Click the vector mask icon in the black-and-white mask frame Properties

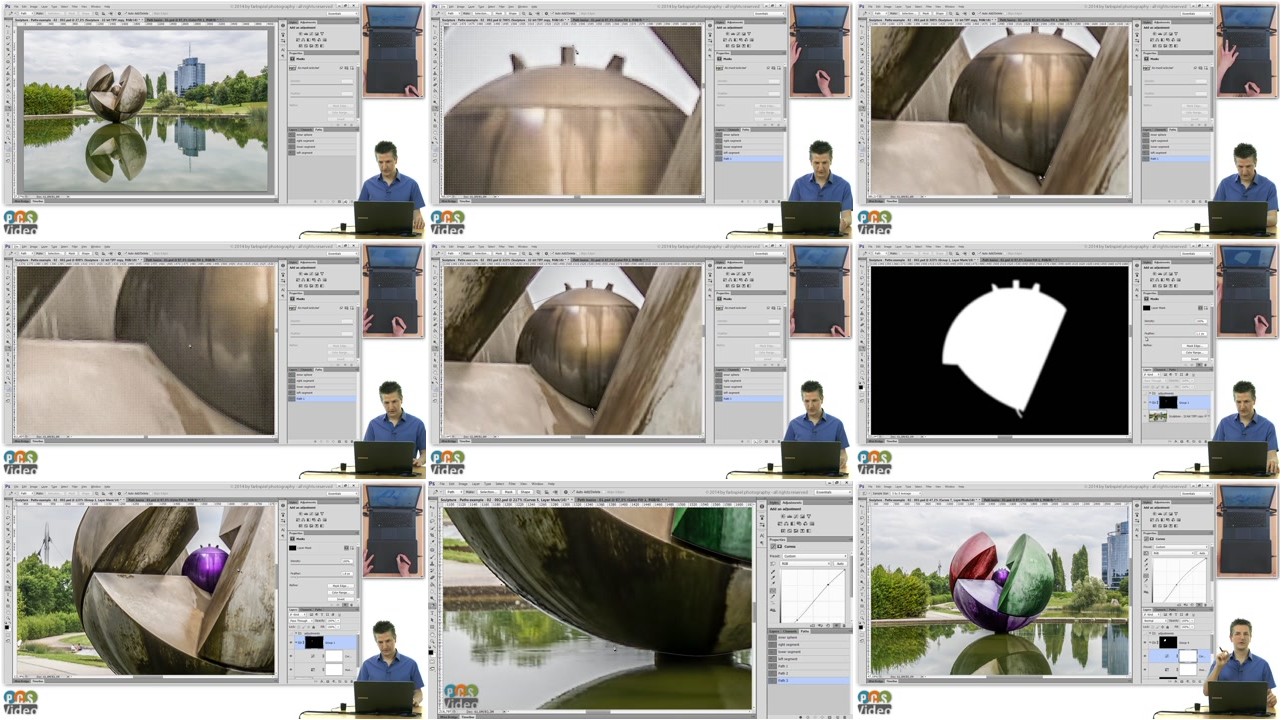[1206, 308]
